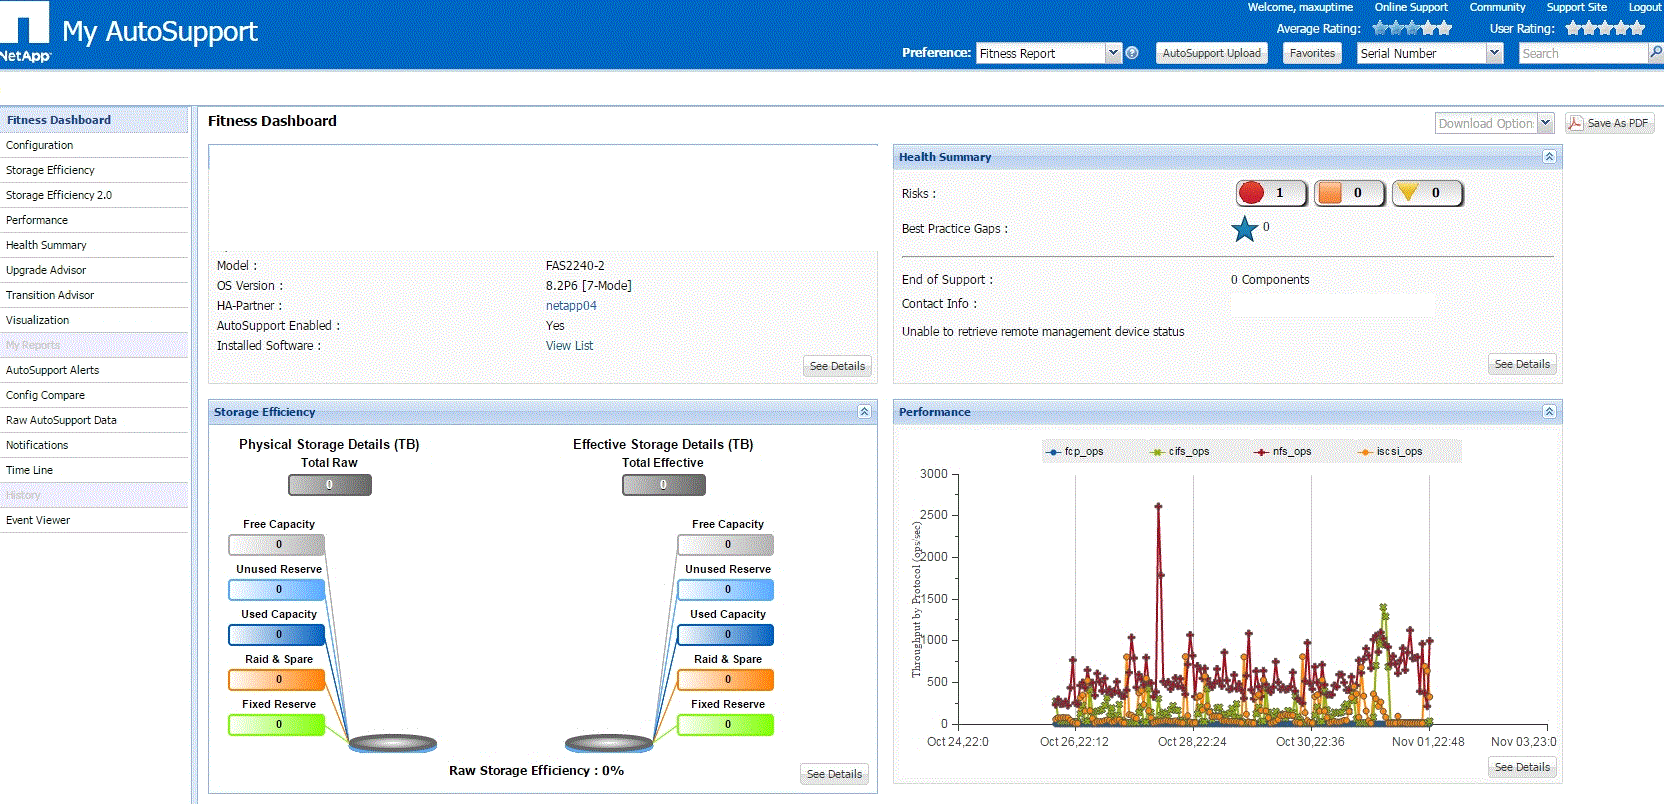The height and width of the screenshot is (804, 1664).
Task: Click the help icon next to Preference
Action: coord(1132,53)
